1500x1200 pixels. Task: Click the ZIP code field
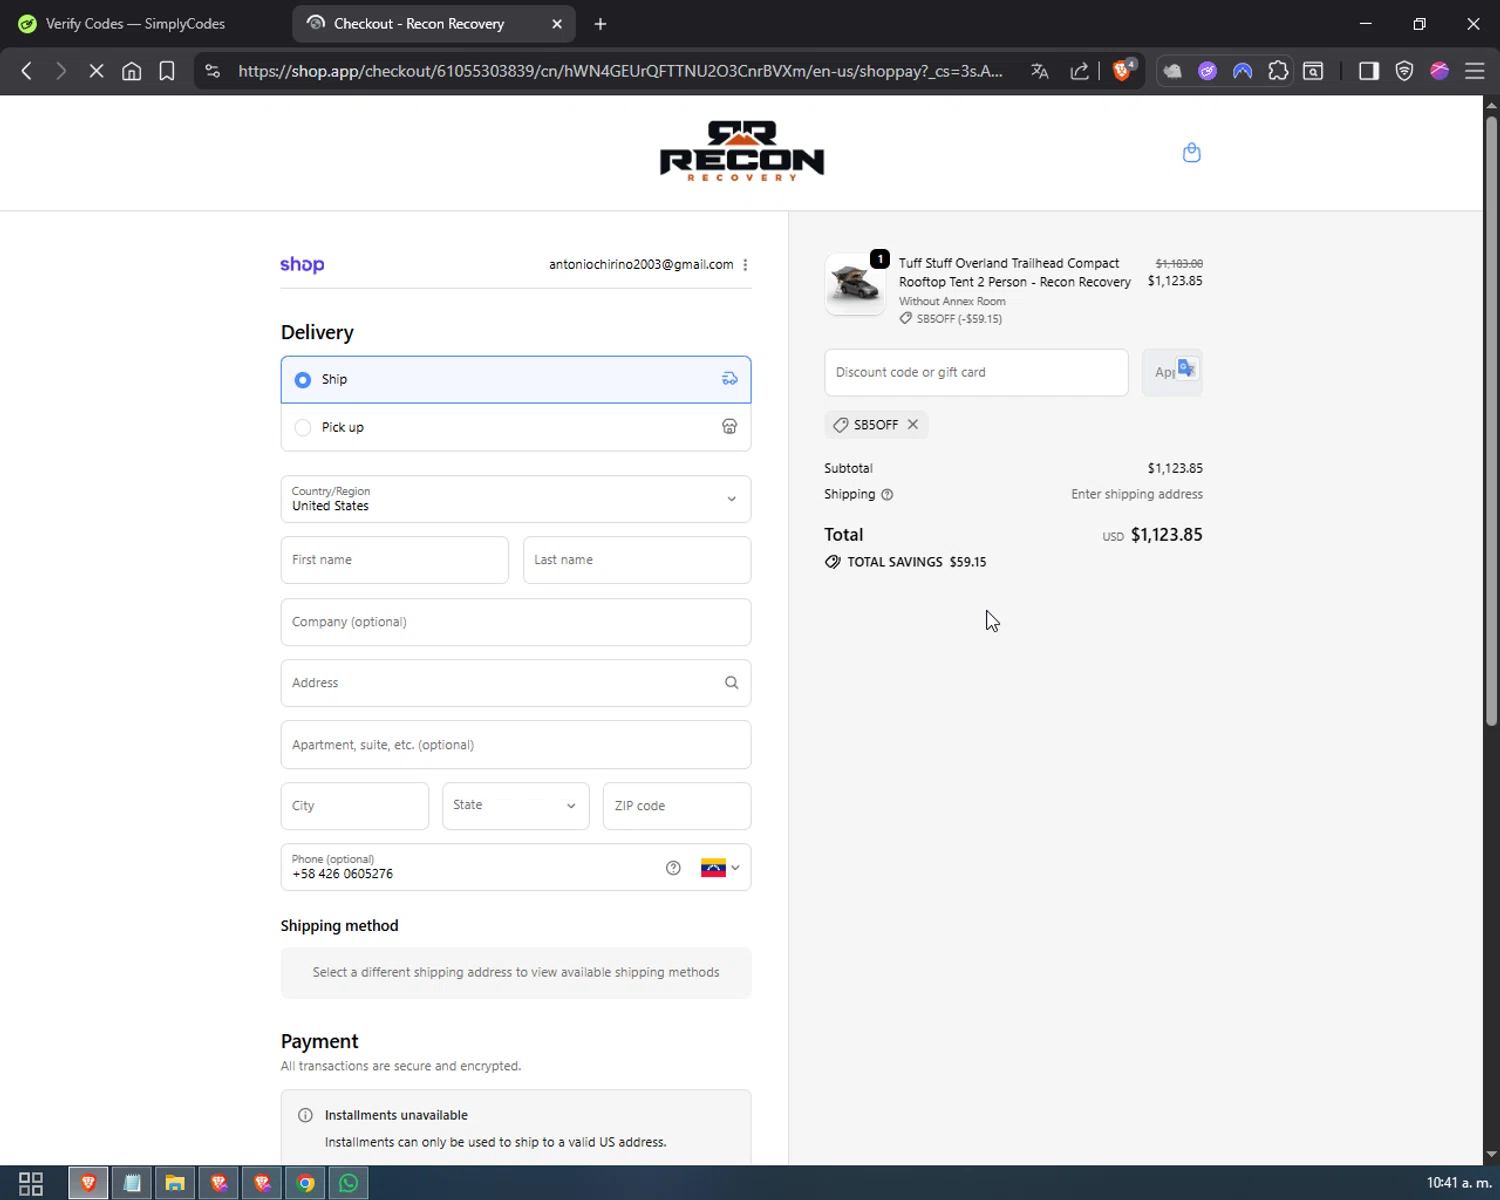(x=677, y=806)
